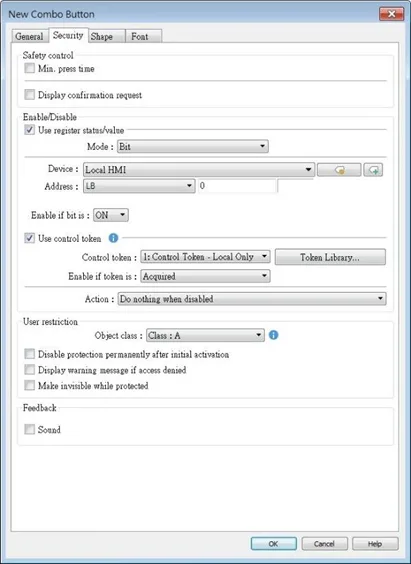Click the add new device icon button
The height and width of the screenshot is (564, 411).
click(x=373, y=170)
